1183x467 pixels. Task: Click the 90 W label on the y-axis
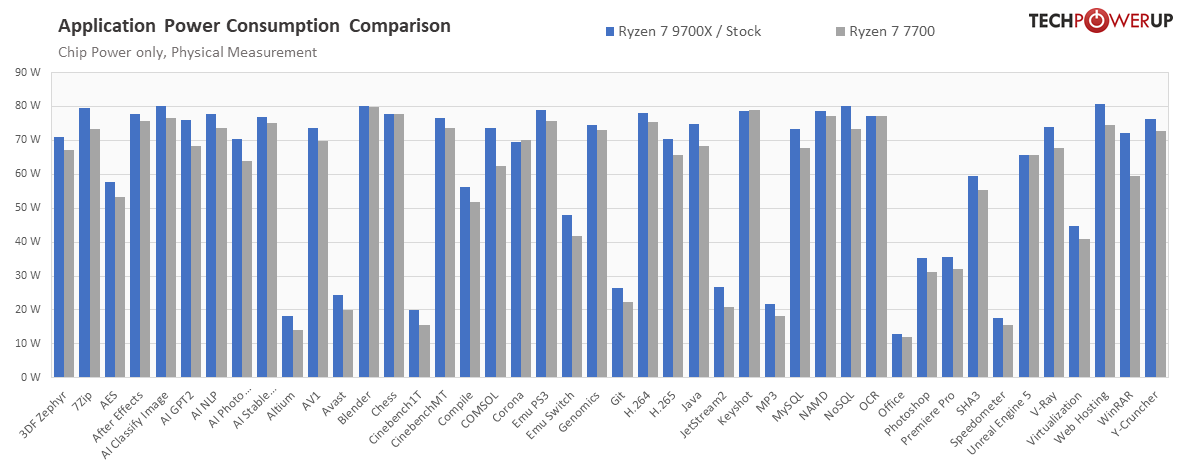tap(27, 72)
